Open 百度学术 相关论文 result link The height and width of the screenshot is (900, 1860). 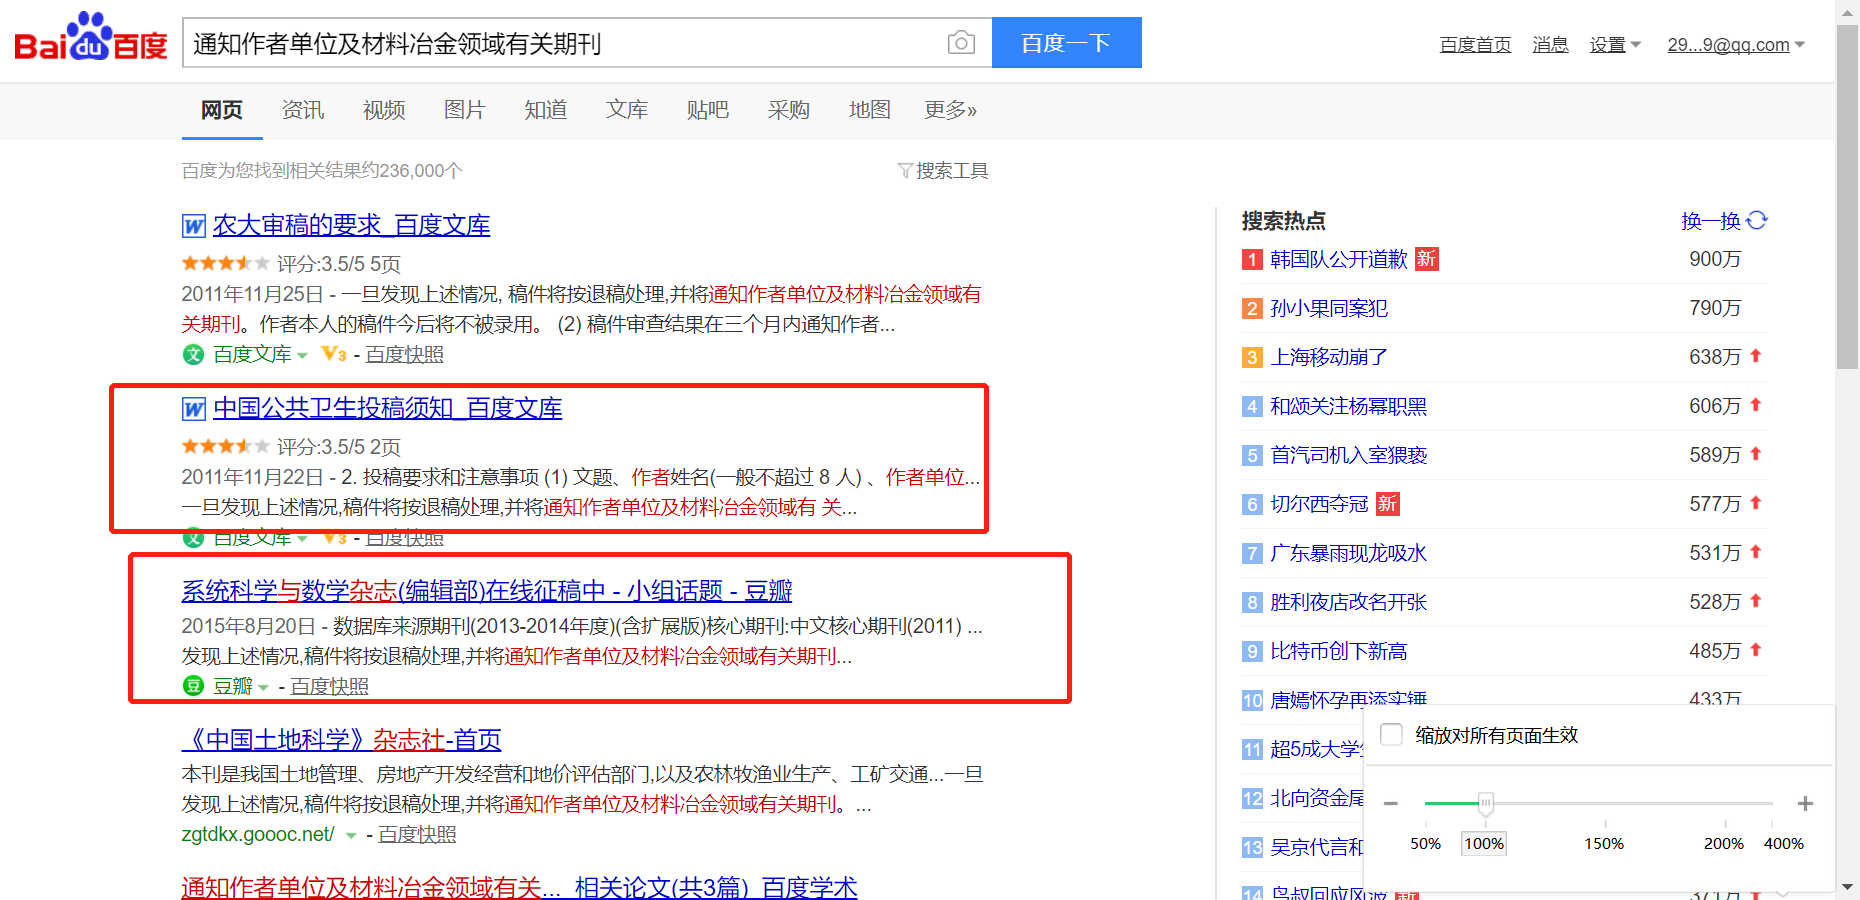tap(519, 887)
